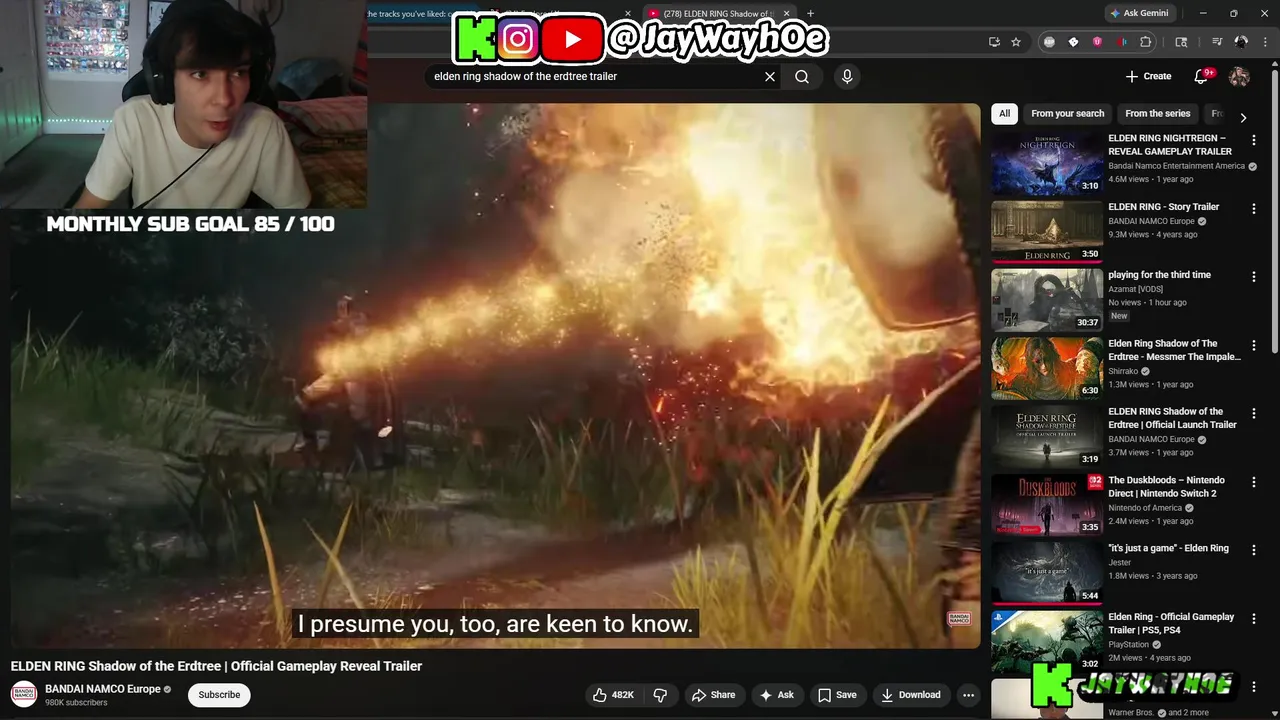Open the BANDAI NAMCO Europe channel name link
The width and height of the screenshot is (1280, 720).
coord(103,689)
